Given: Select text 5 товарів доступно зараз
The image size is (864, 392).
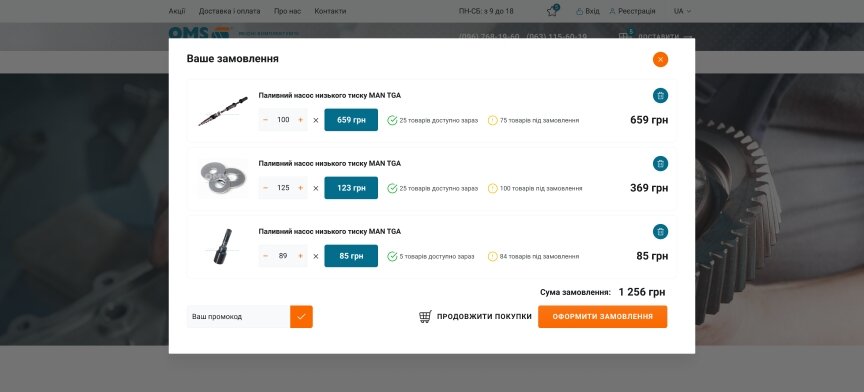Looking at the screenshot, I should tap(437, 256).
